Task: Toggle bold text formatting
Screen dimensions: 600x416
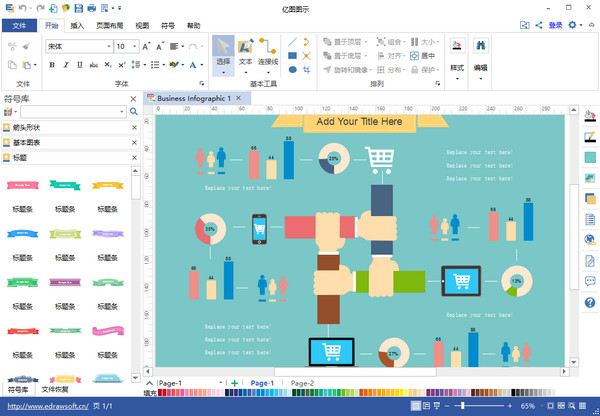Action: [52, 65]
